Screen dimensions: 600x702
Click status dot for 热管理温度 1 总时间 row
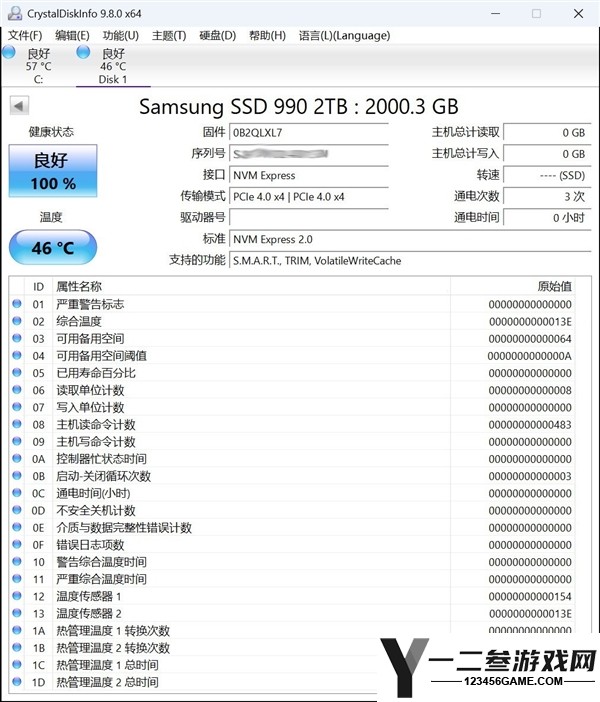point(17,664)
